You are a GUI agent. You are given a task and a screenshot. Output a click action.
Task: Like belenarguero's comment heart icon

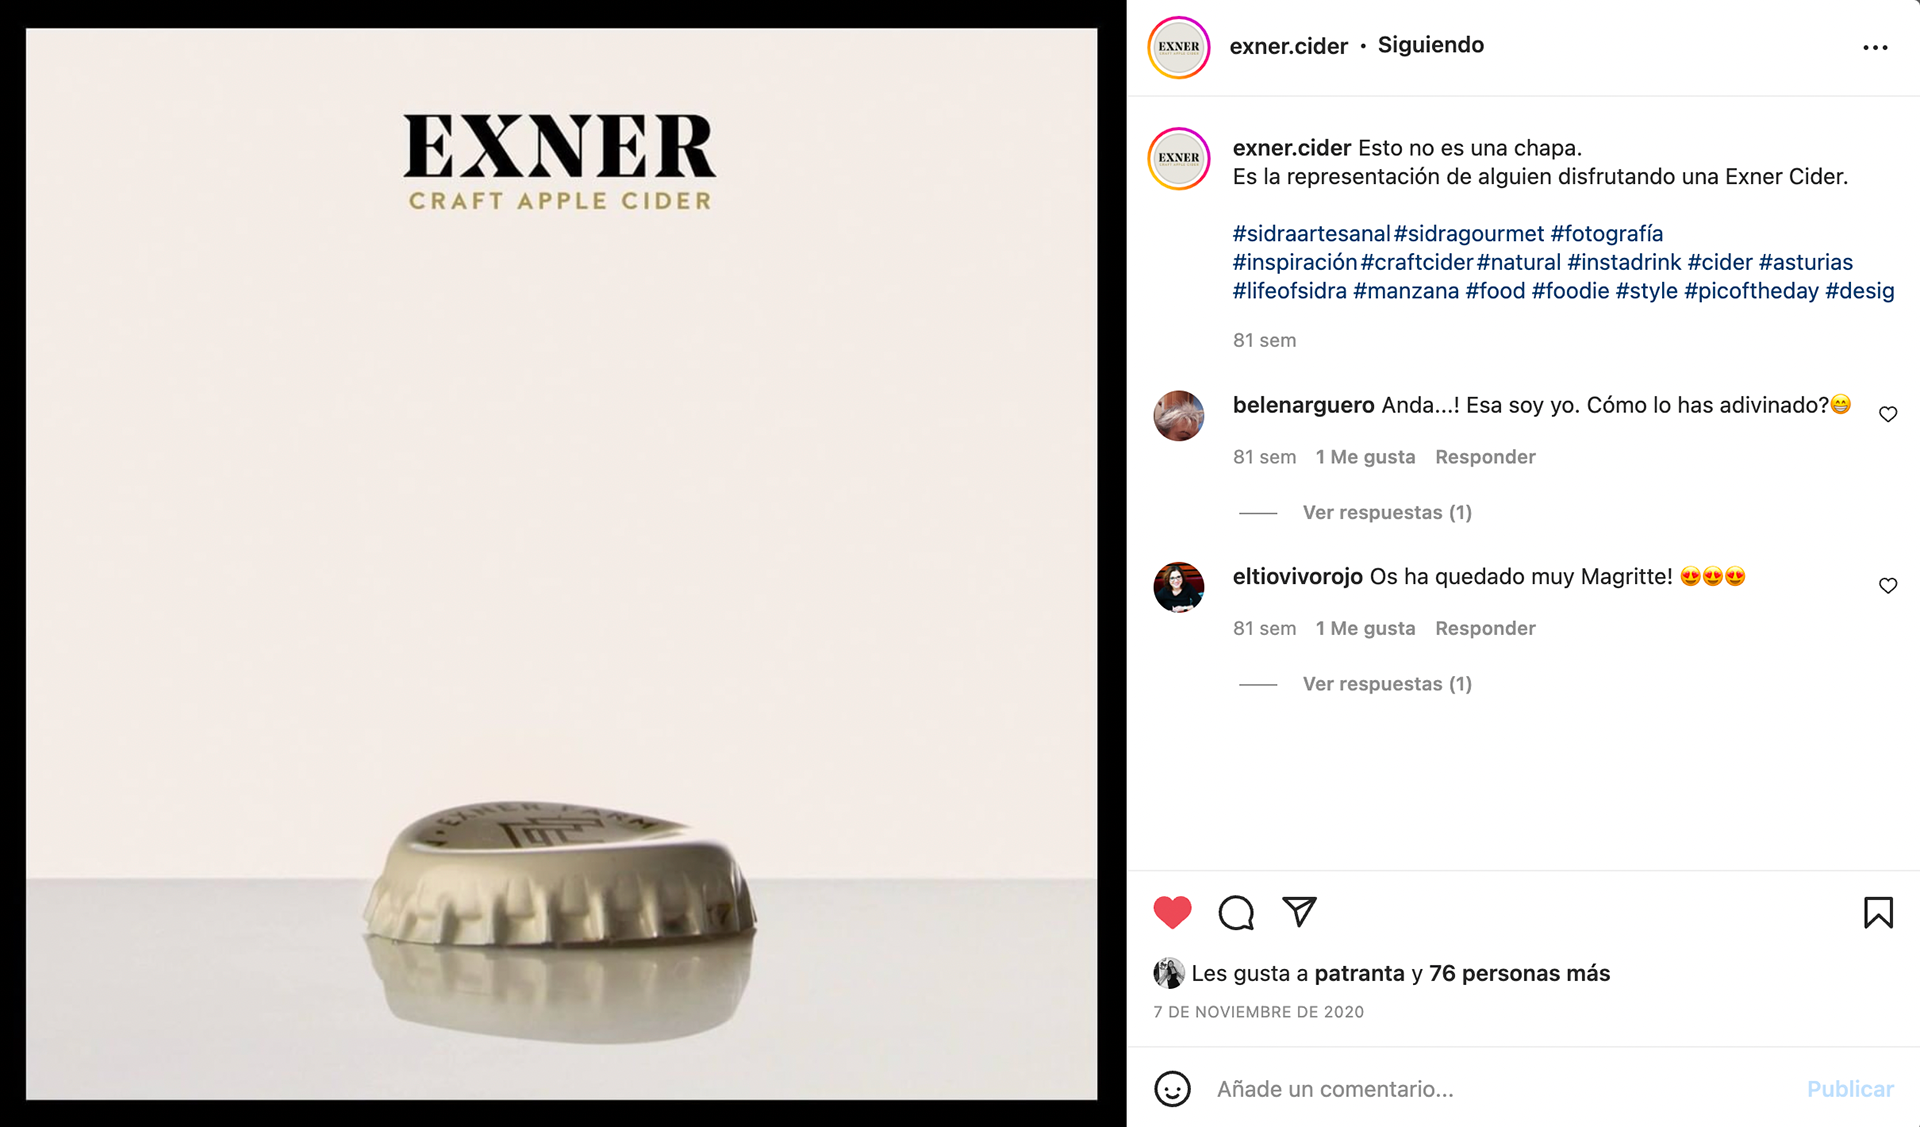pos(1888,414)
